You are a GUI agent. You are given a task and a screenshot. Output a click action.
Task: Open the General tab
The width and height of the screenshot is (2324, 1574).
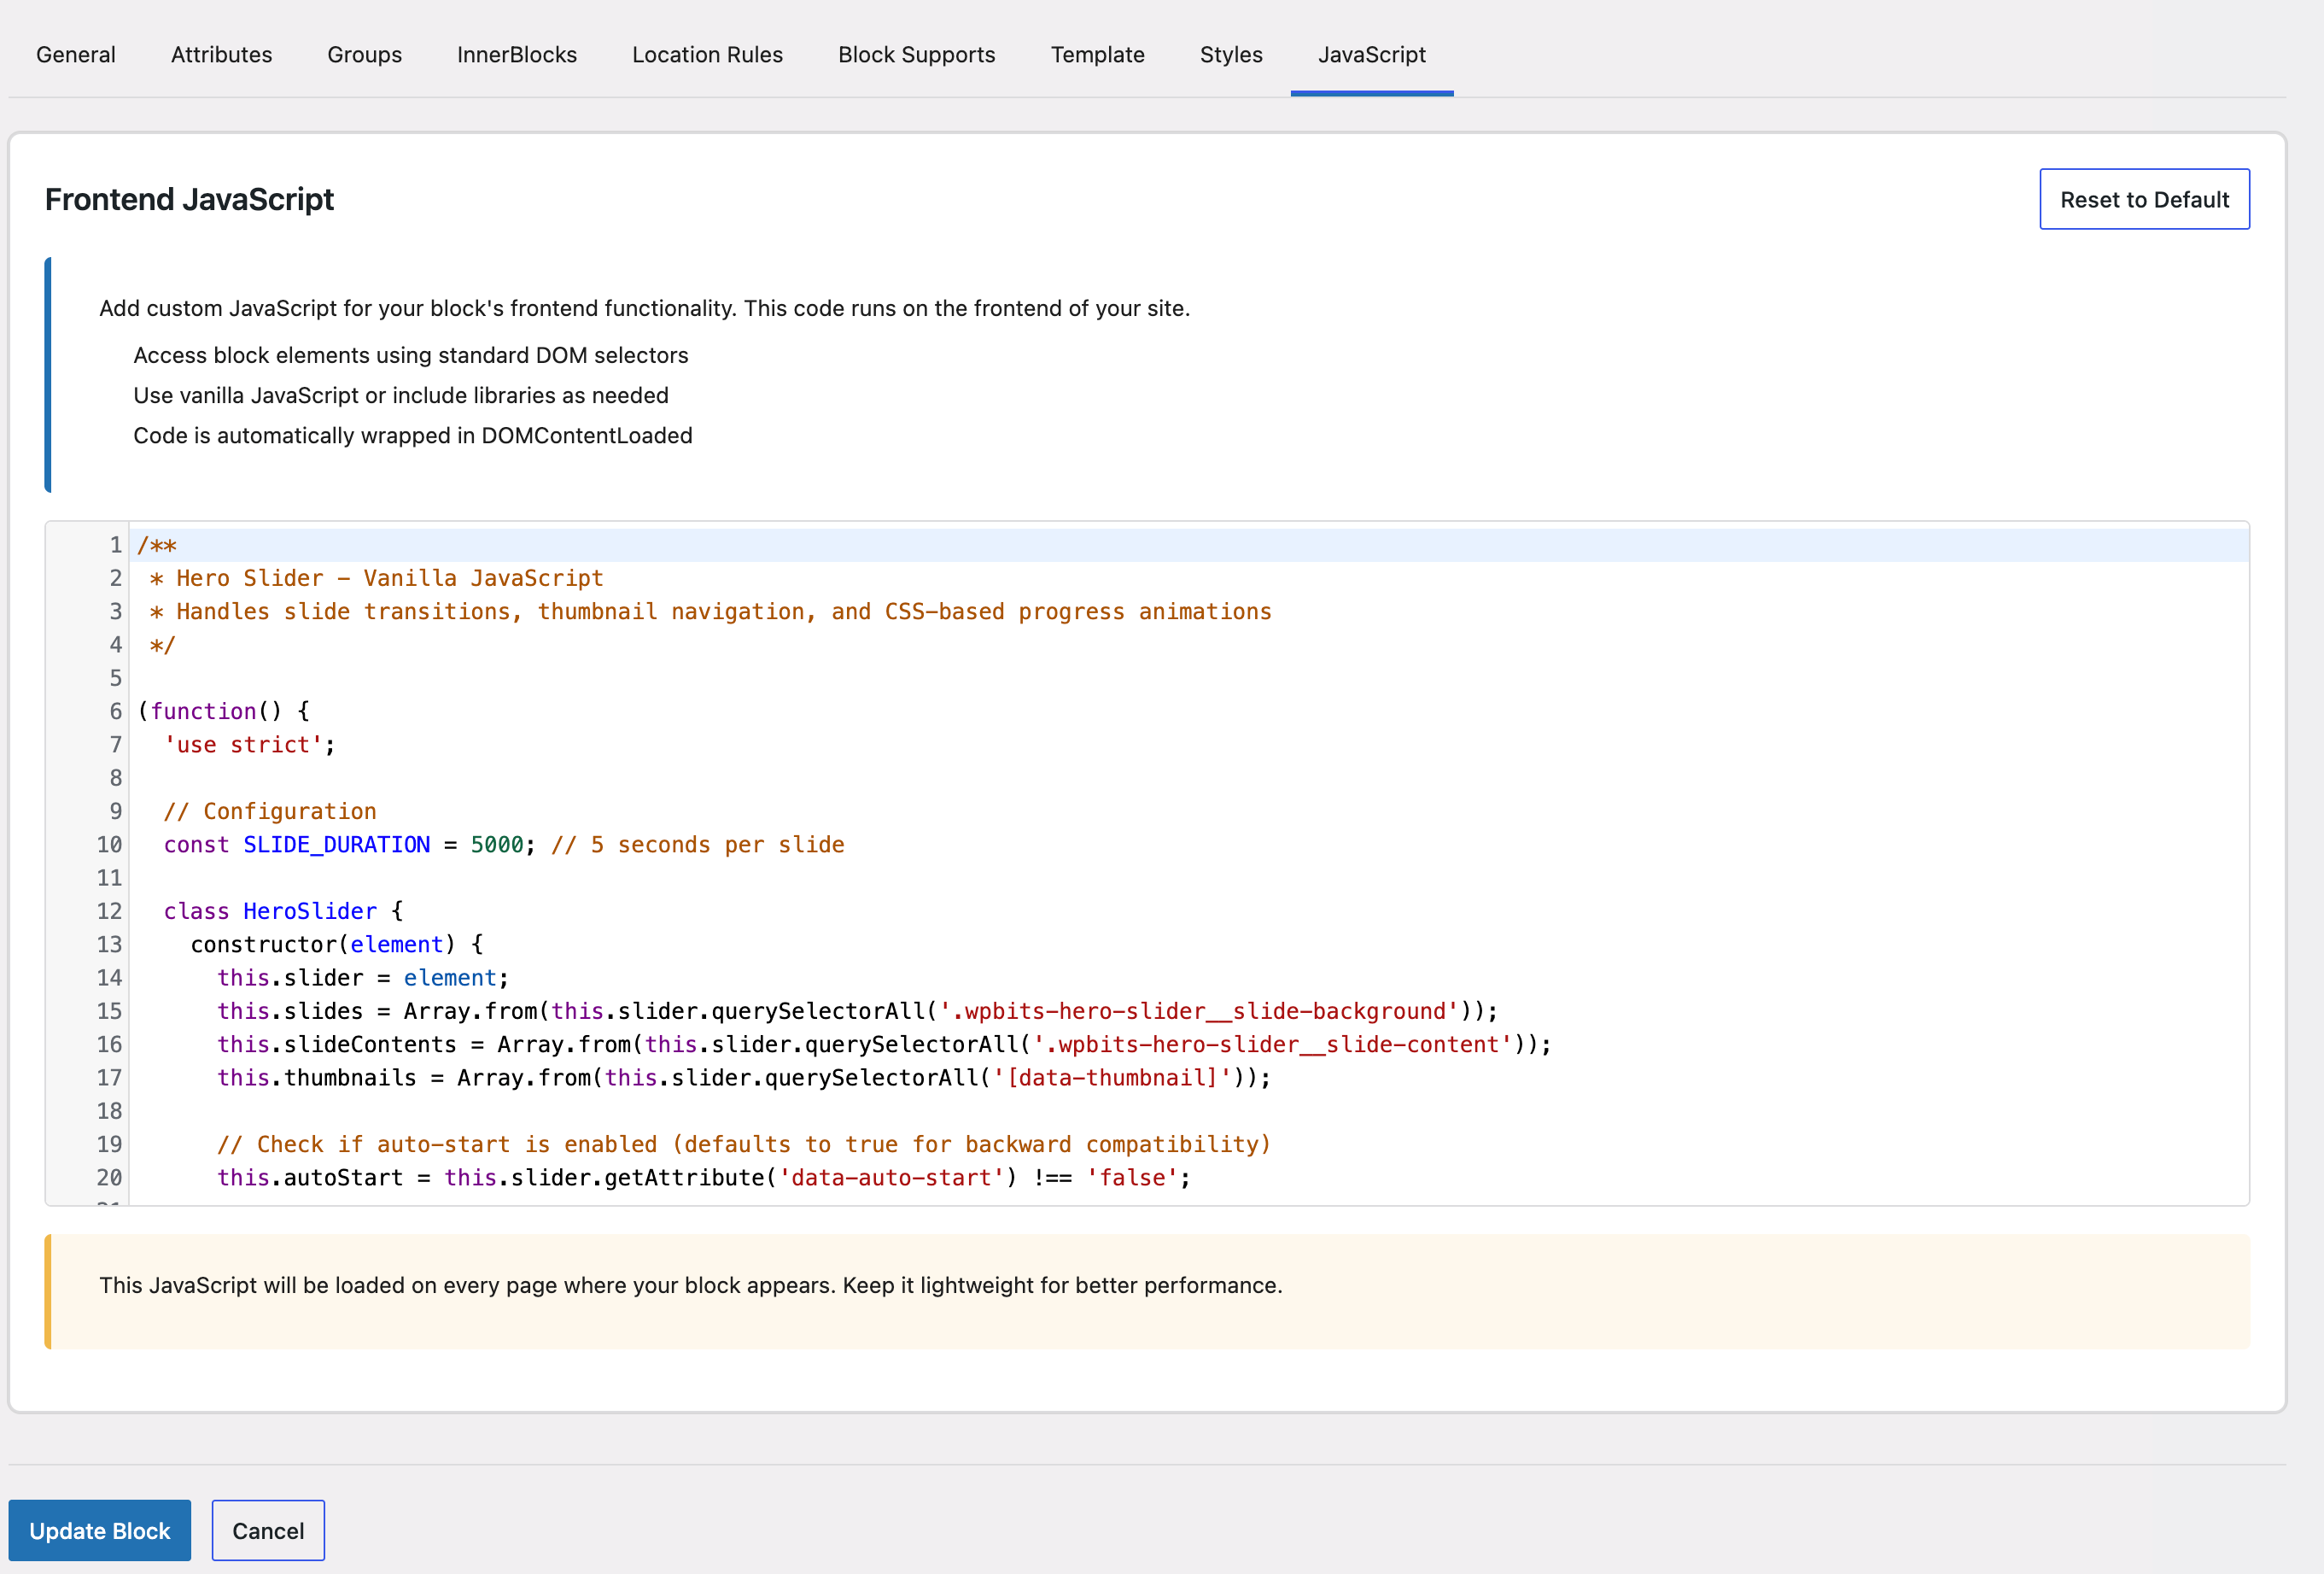click(76, 54)
